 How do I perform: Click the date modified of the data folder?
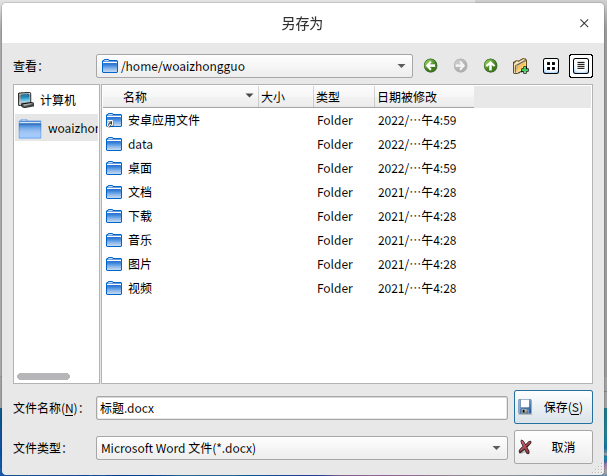point(417,144)
